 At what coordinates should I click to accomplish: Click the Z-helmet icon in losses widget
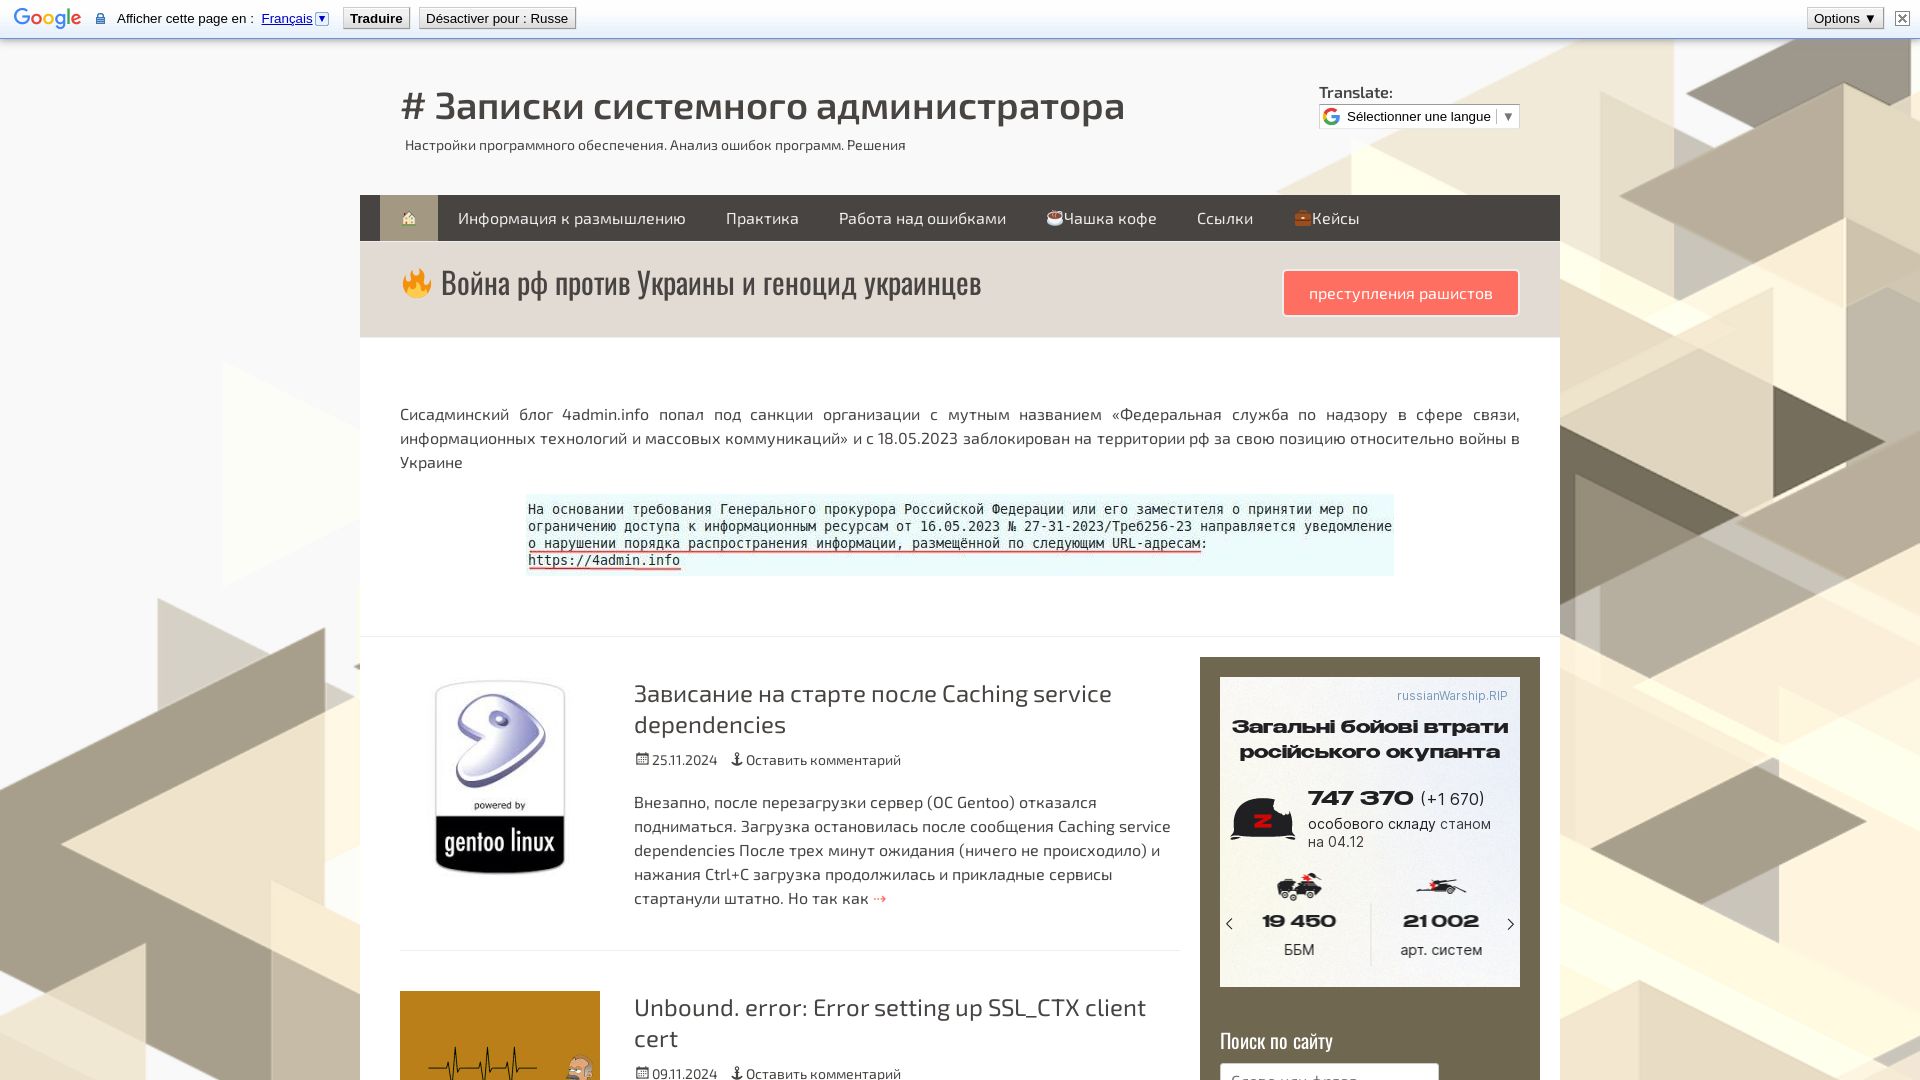point(1262,818)
